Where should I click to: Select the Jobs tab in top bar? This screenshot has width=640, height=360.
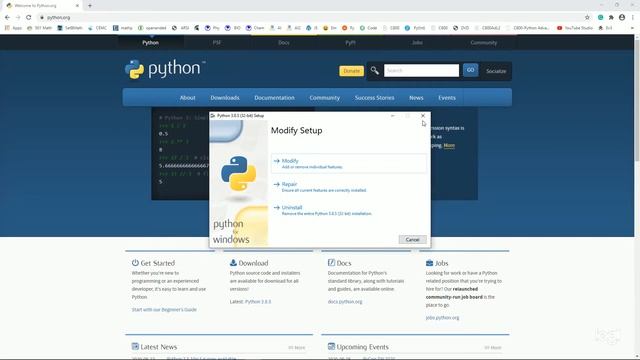coord(417,42)
